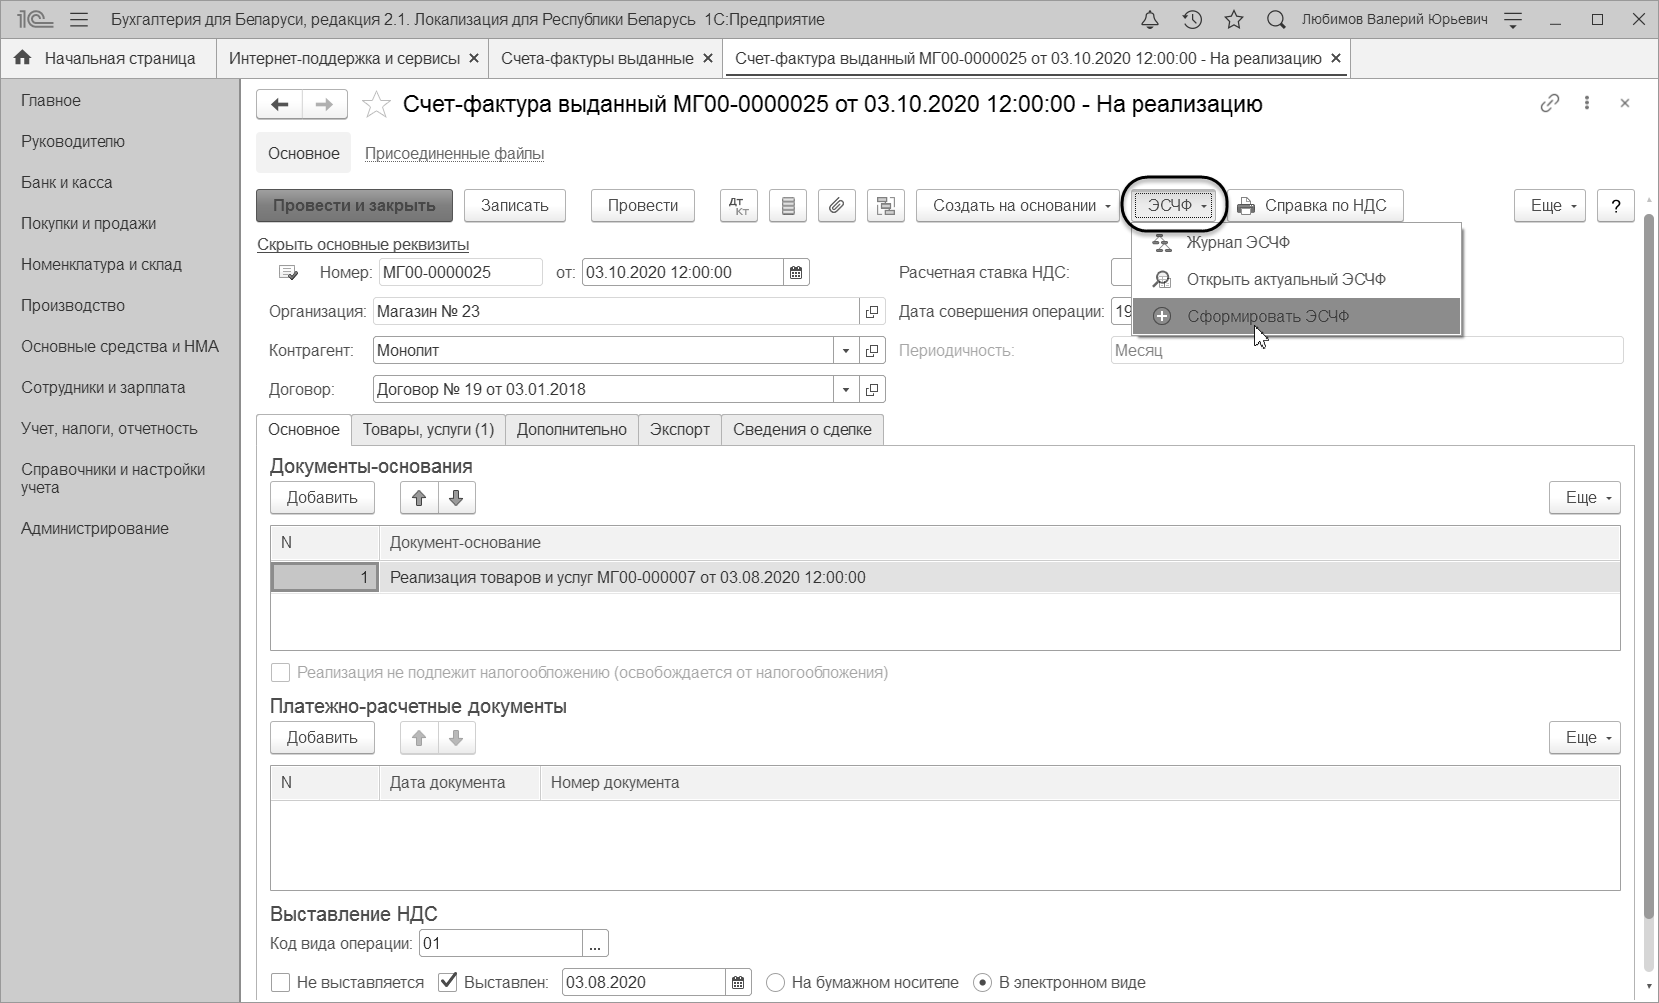The width and height of the screenshot is (1659, 1003).
Task: Click Скрыть основные реквизиты link
Action: (x=363, y=244)
